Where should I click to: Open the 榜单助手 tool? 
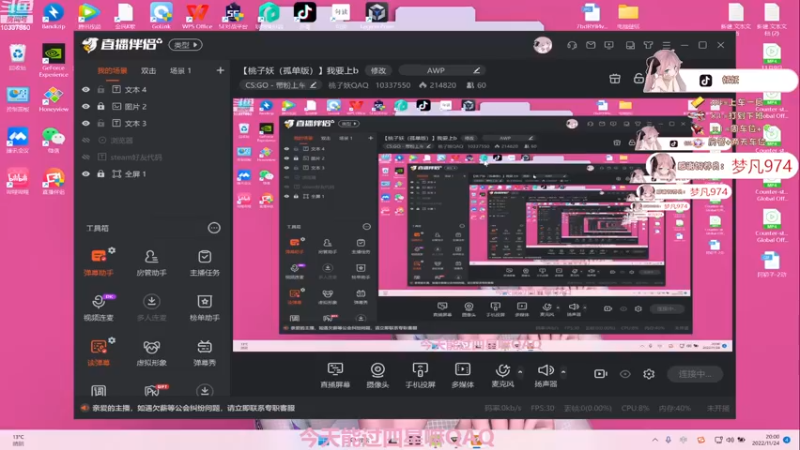pyautogui.click(x=205, y=307)
